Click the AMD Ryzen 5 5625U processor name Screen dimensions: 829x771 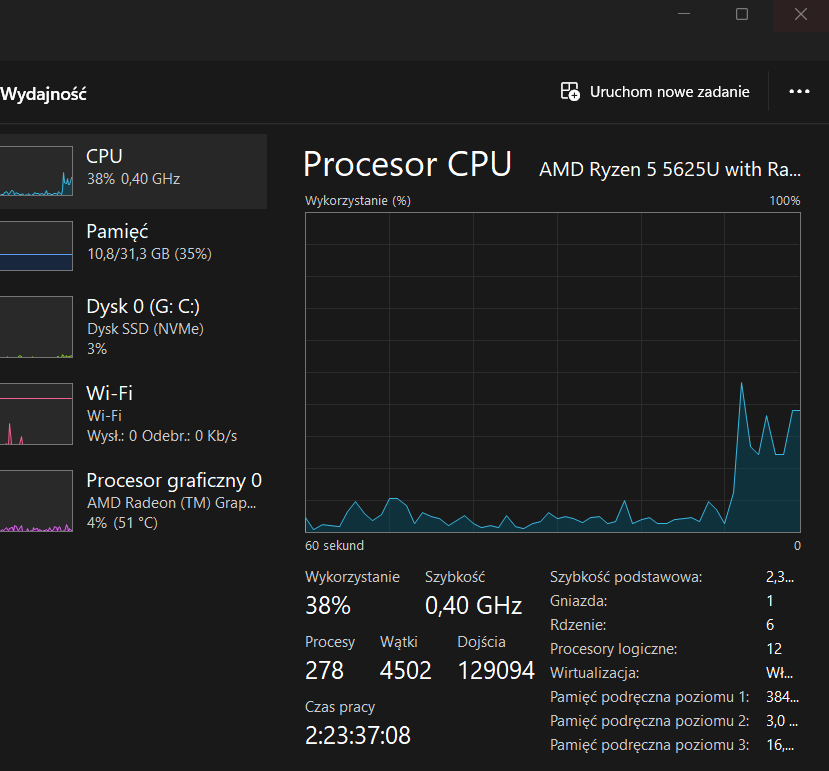(670, 169)
